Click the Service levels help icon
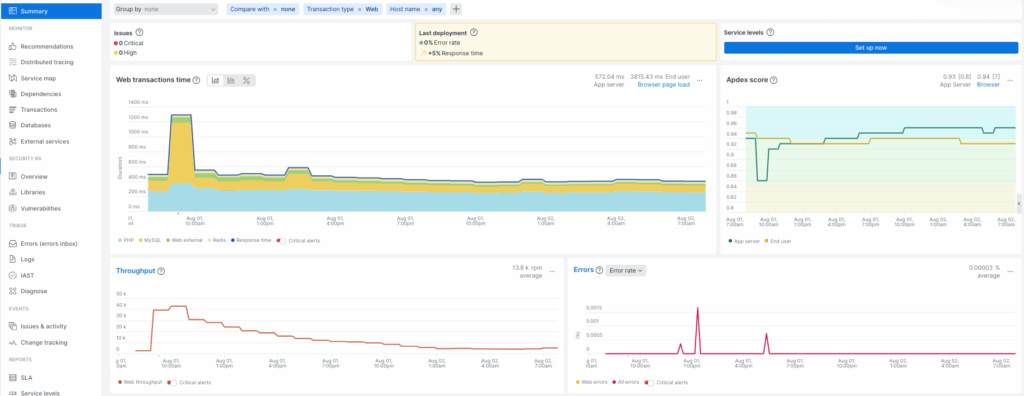Image resolution: width=1024 pixels, height=396 pixels. (x=770, y=32)
